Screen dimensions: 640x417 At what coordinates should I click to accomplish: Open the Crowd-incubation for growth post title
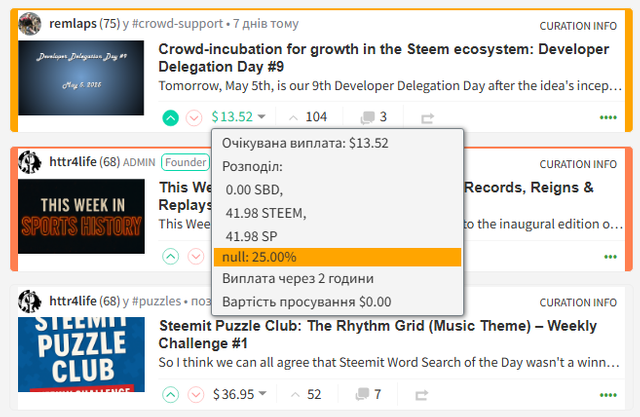[x=383, y=58]
